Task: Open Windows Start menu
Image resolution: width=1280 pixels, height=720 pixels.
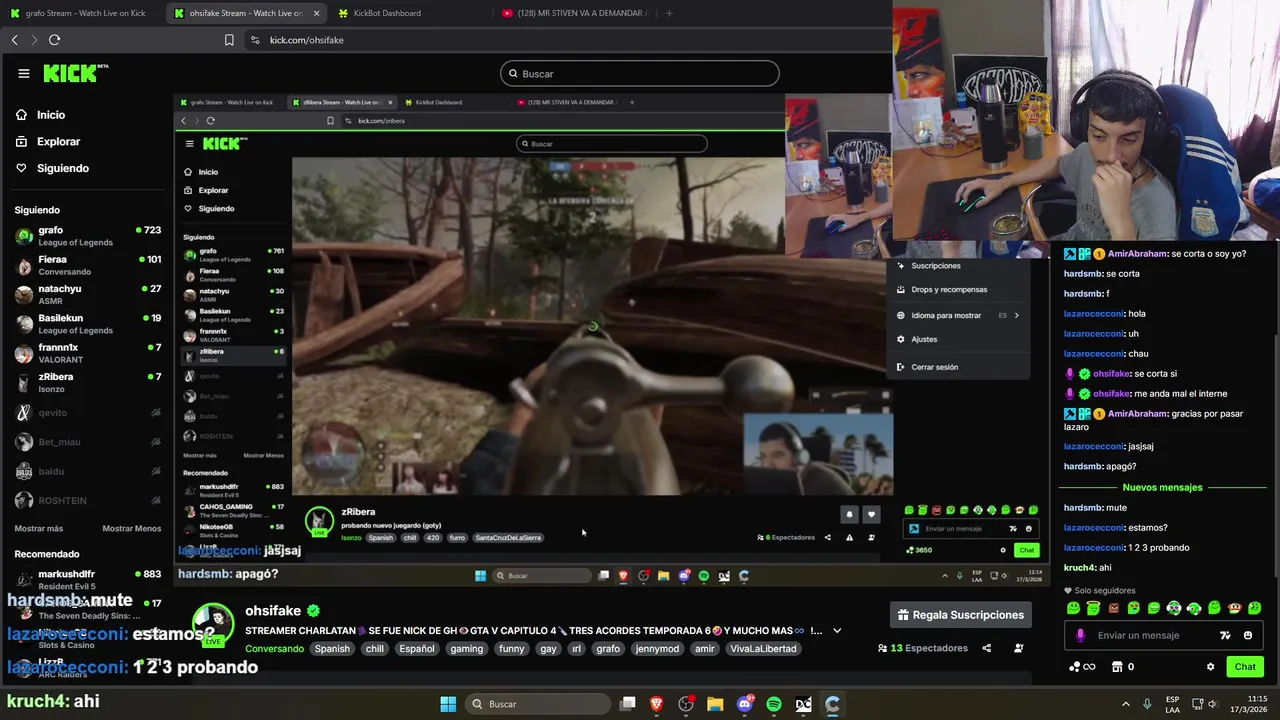Action: pyautogui.click(x=448, y=704)
